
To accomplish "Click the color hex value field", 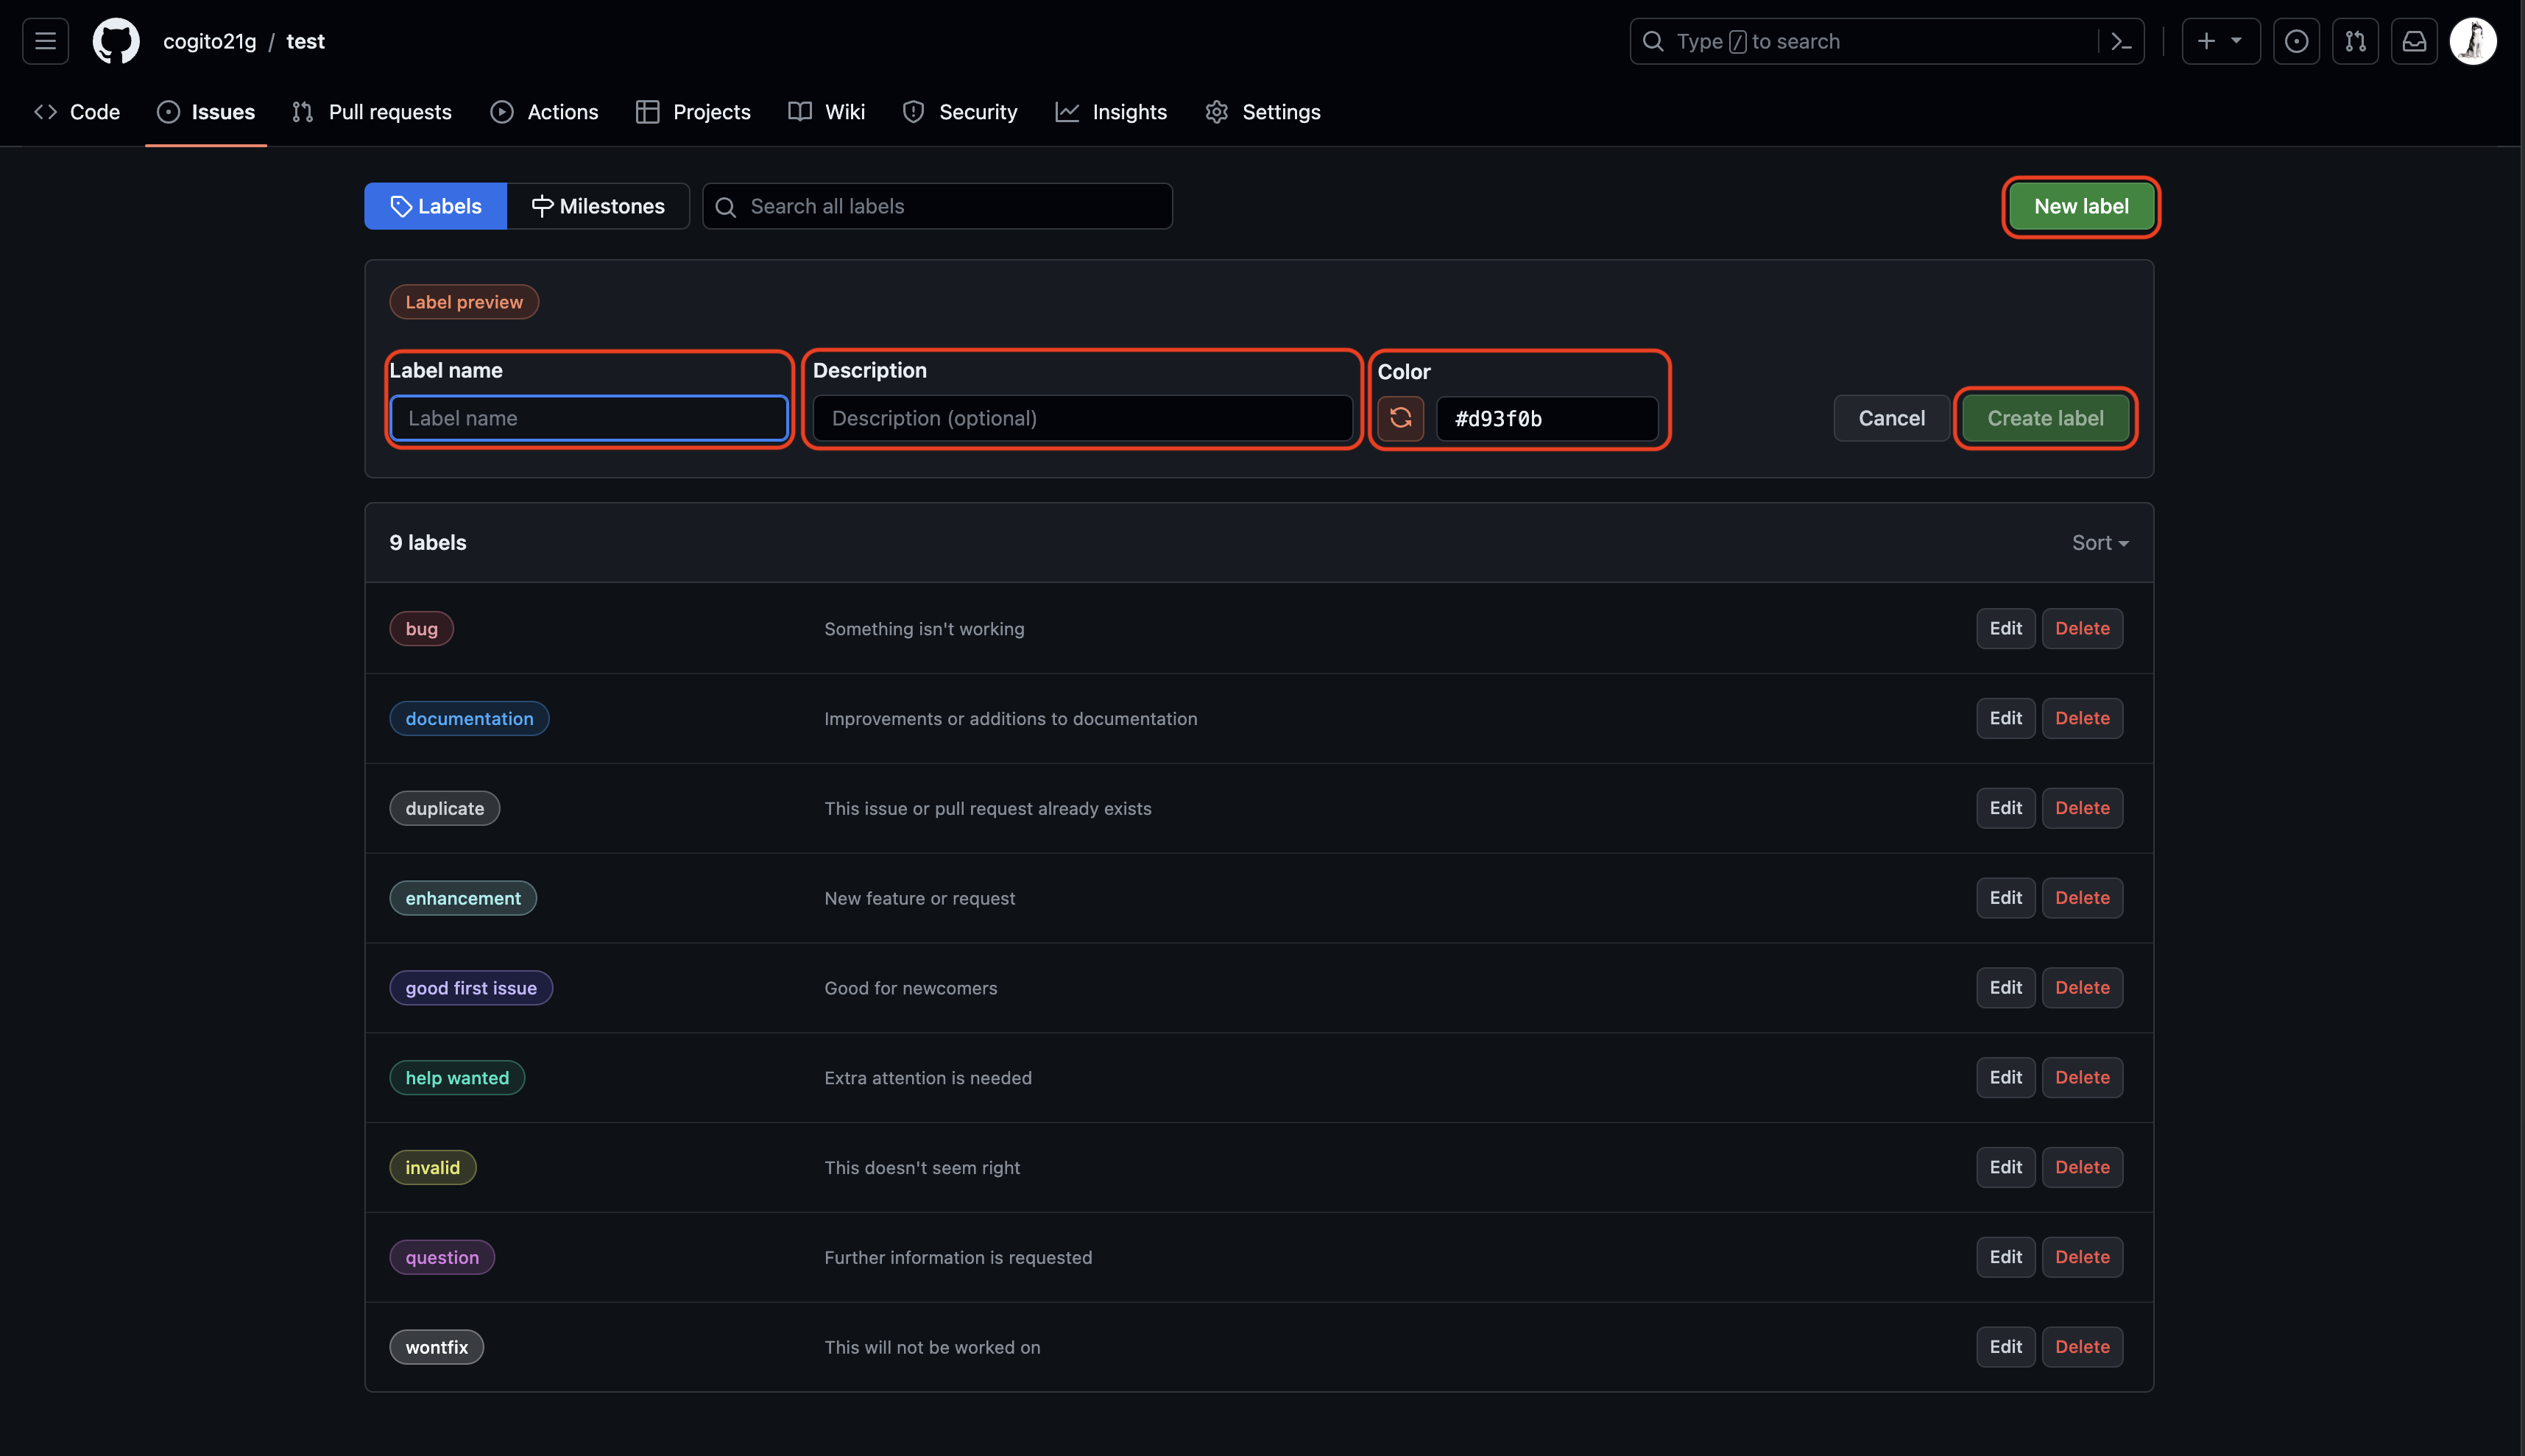I will (1547, 418).
